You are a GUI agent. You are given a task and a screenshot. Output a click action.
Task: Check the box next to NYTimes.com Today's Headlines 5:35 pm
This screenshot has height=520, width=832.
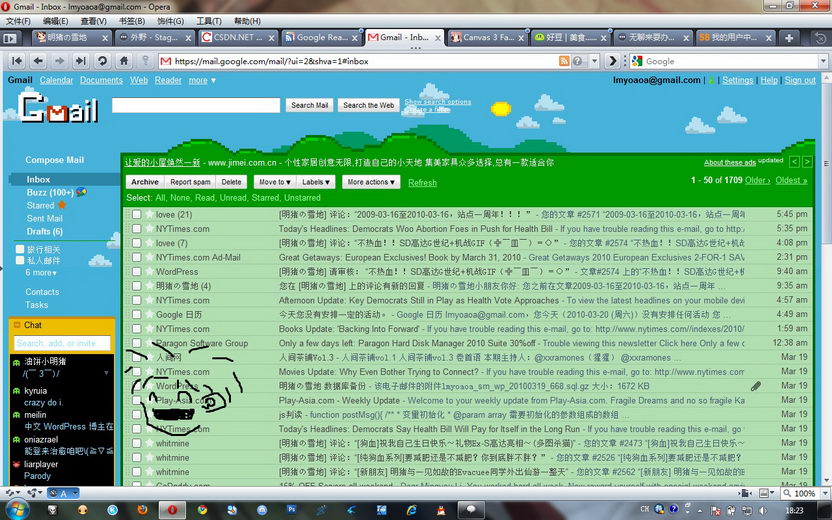pos(136,229)
